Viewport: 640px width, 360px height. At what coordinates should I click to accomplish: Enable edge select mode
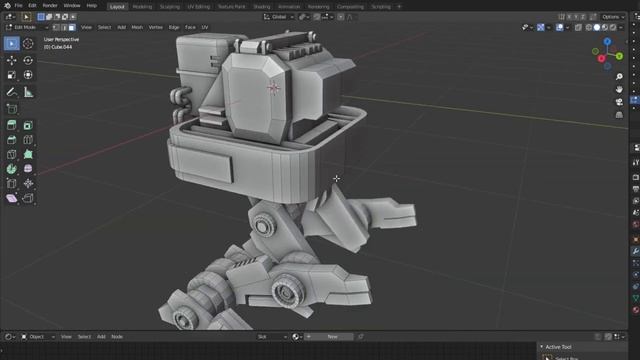click(x=64, y=27)
